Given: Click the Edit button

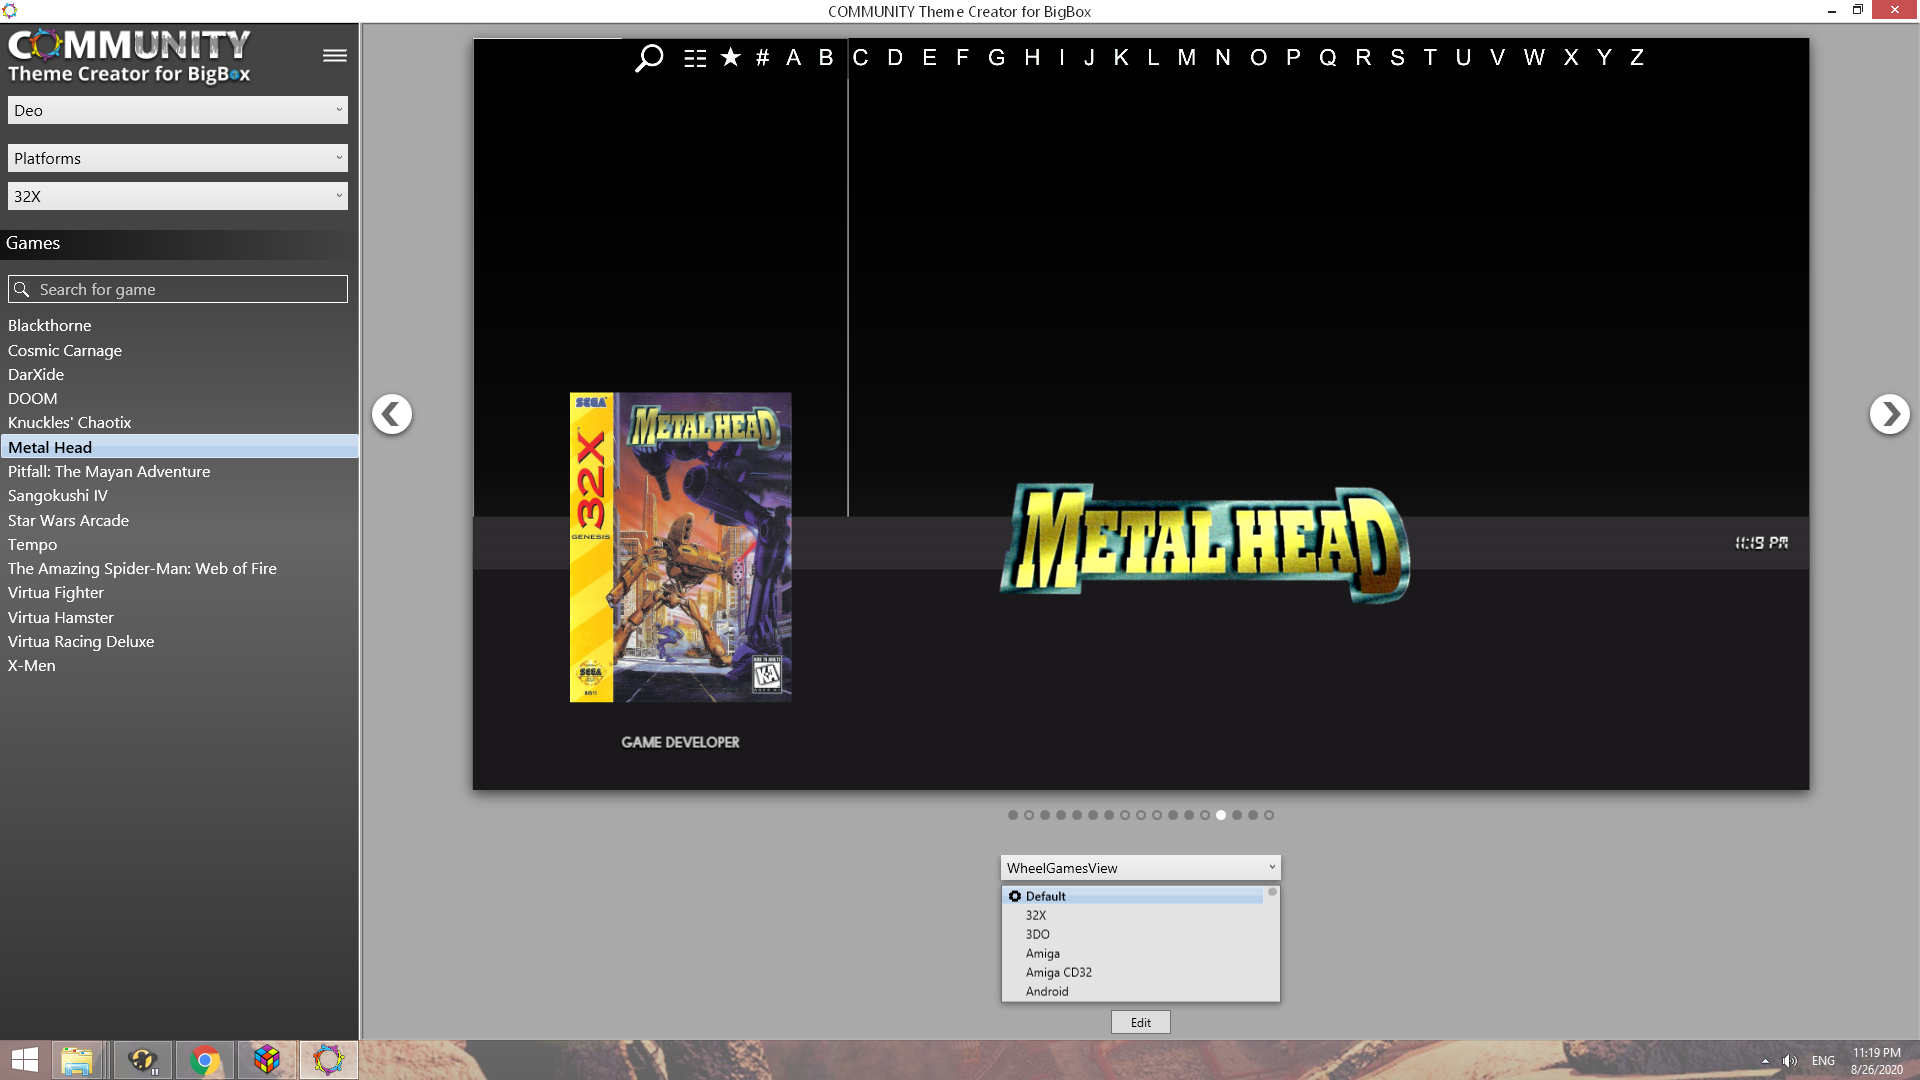Looking at the screenshot, I should click(1140, 1022).
